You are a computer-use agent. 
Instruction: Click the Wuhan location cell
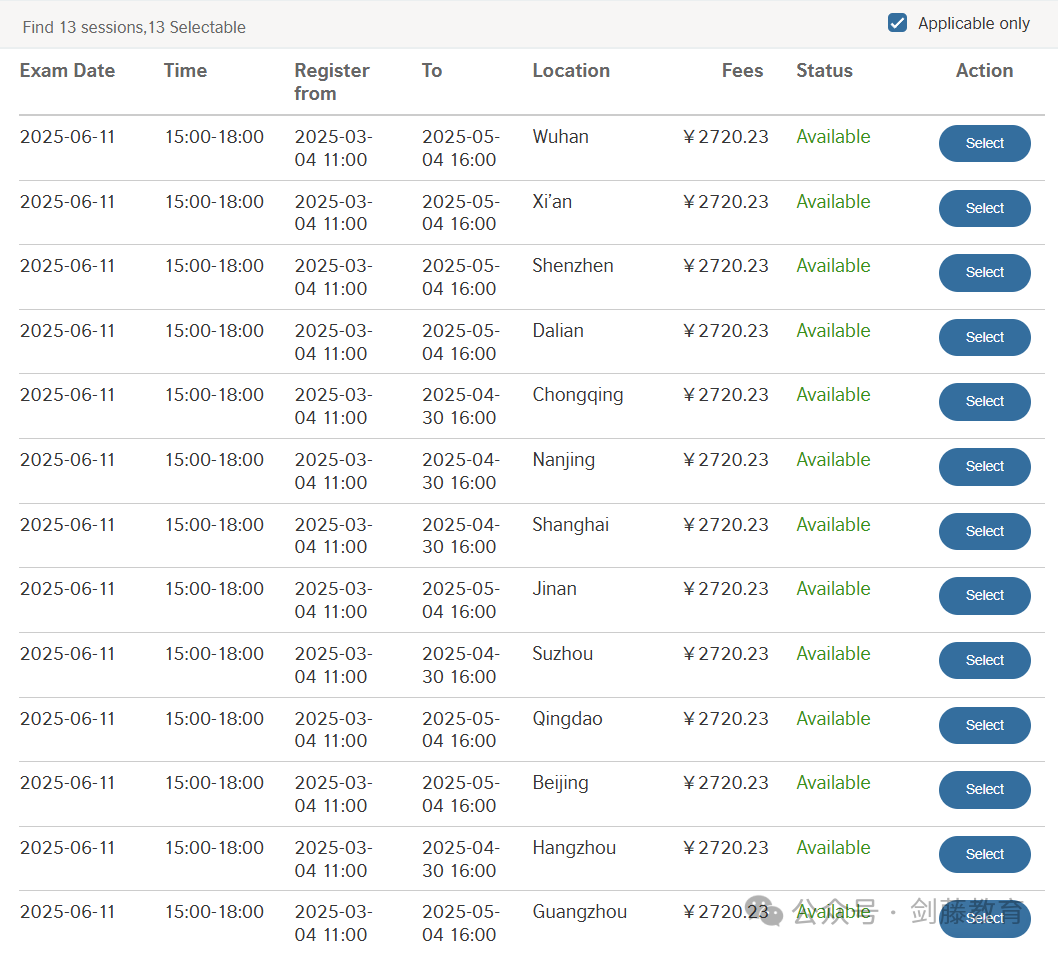[561, 137]
